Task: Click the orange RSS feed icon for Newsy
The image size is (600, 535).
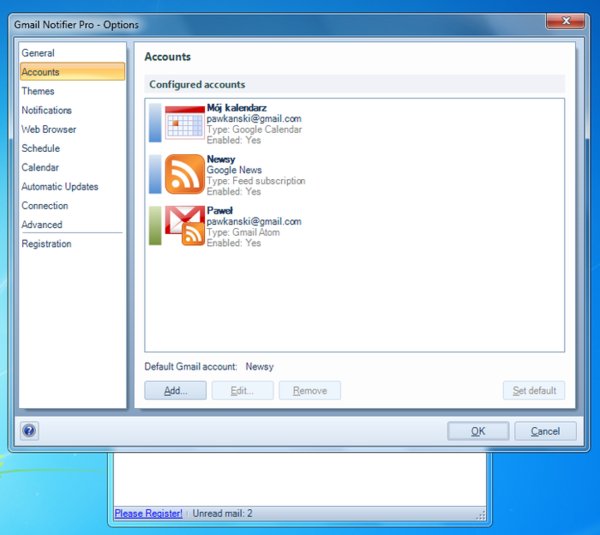Action: coord(185,174)
